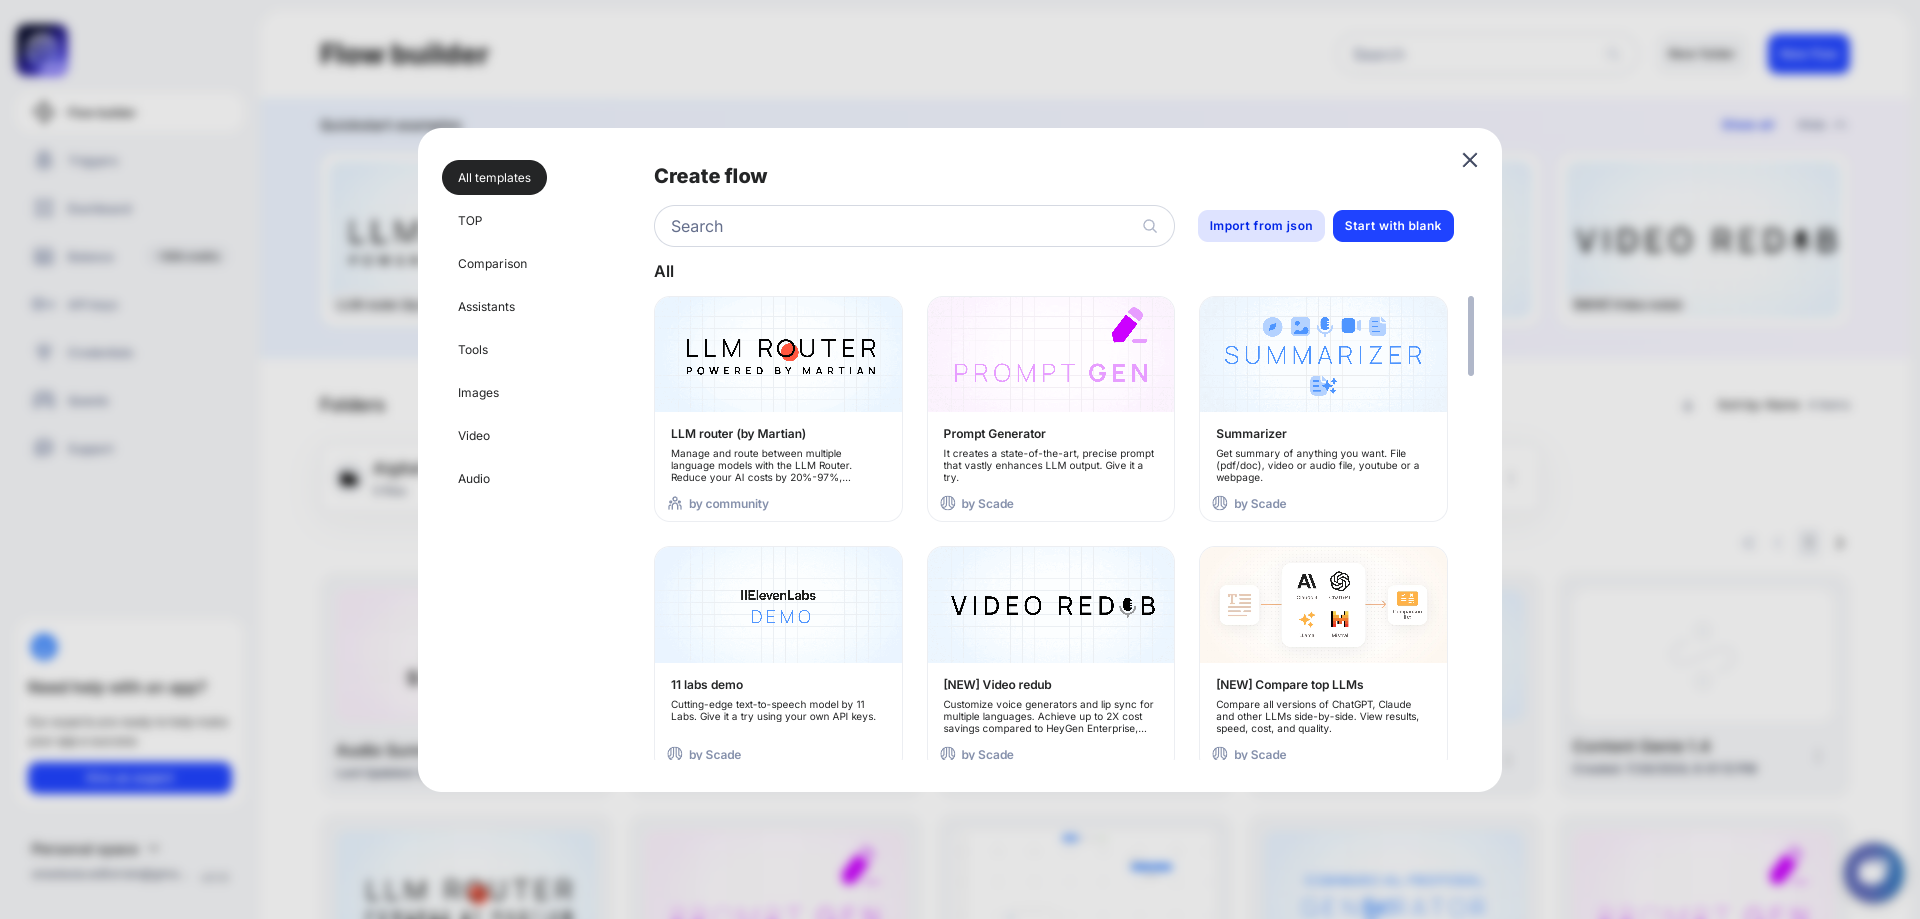Image resolution: width=1920 pixels, height=919 pixels.
Task: Click the community icon under LLM router
Action: [x=675, y=503]
